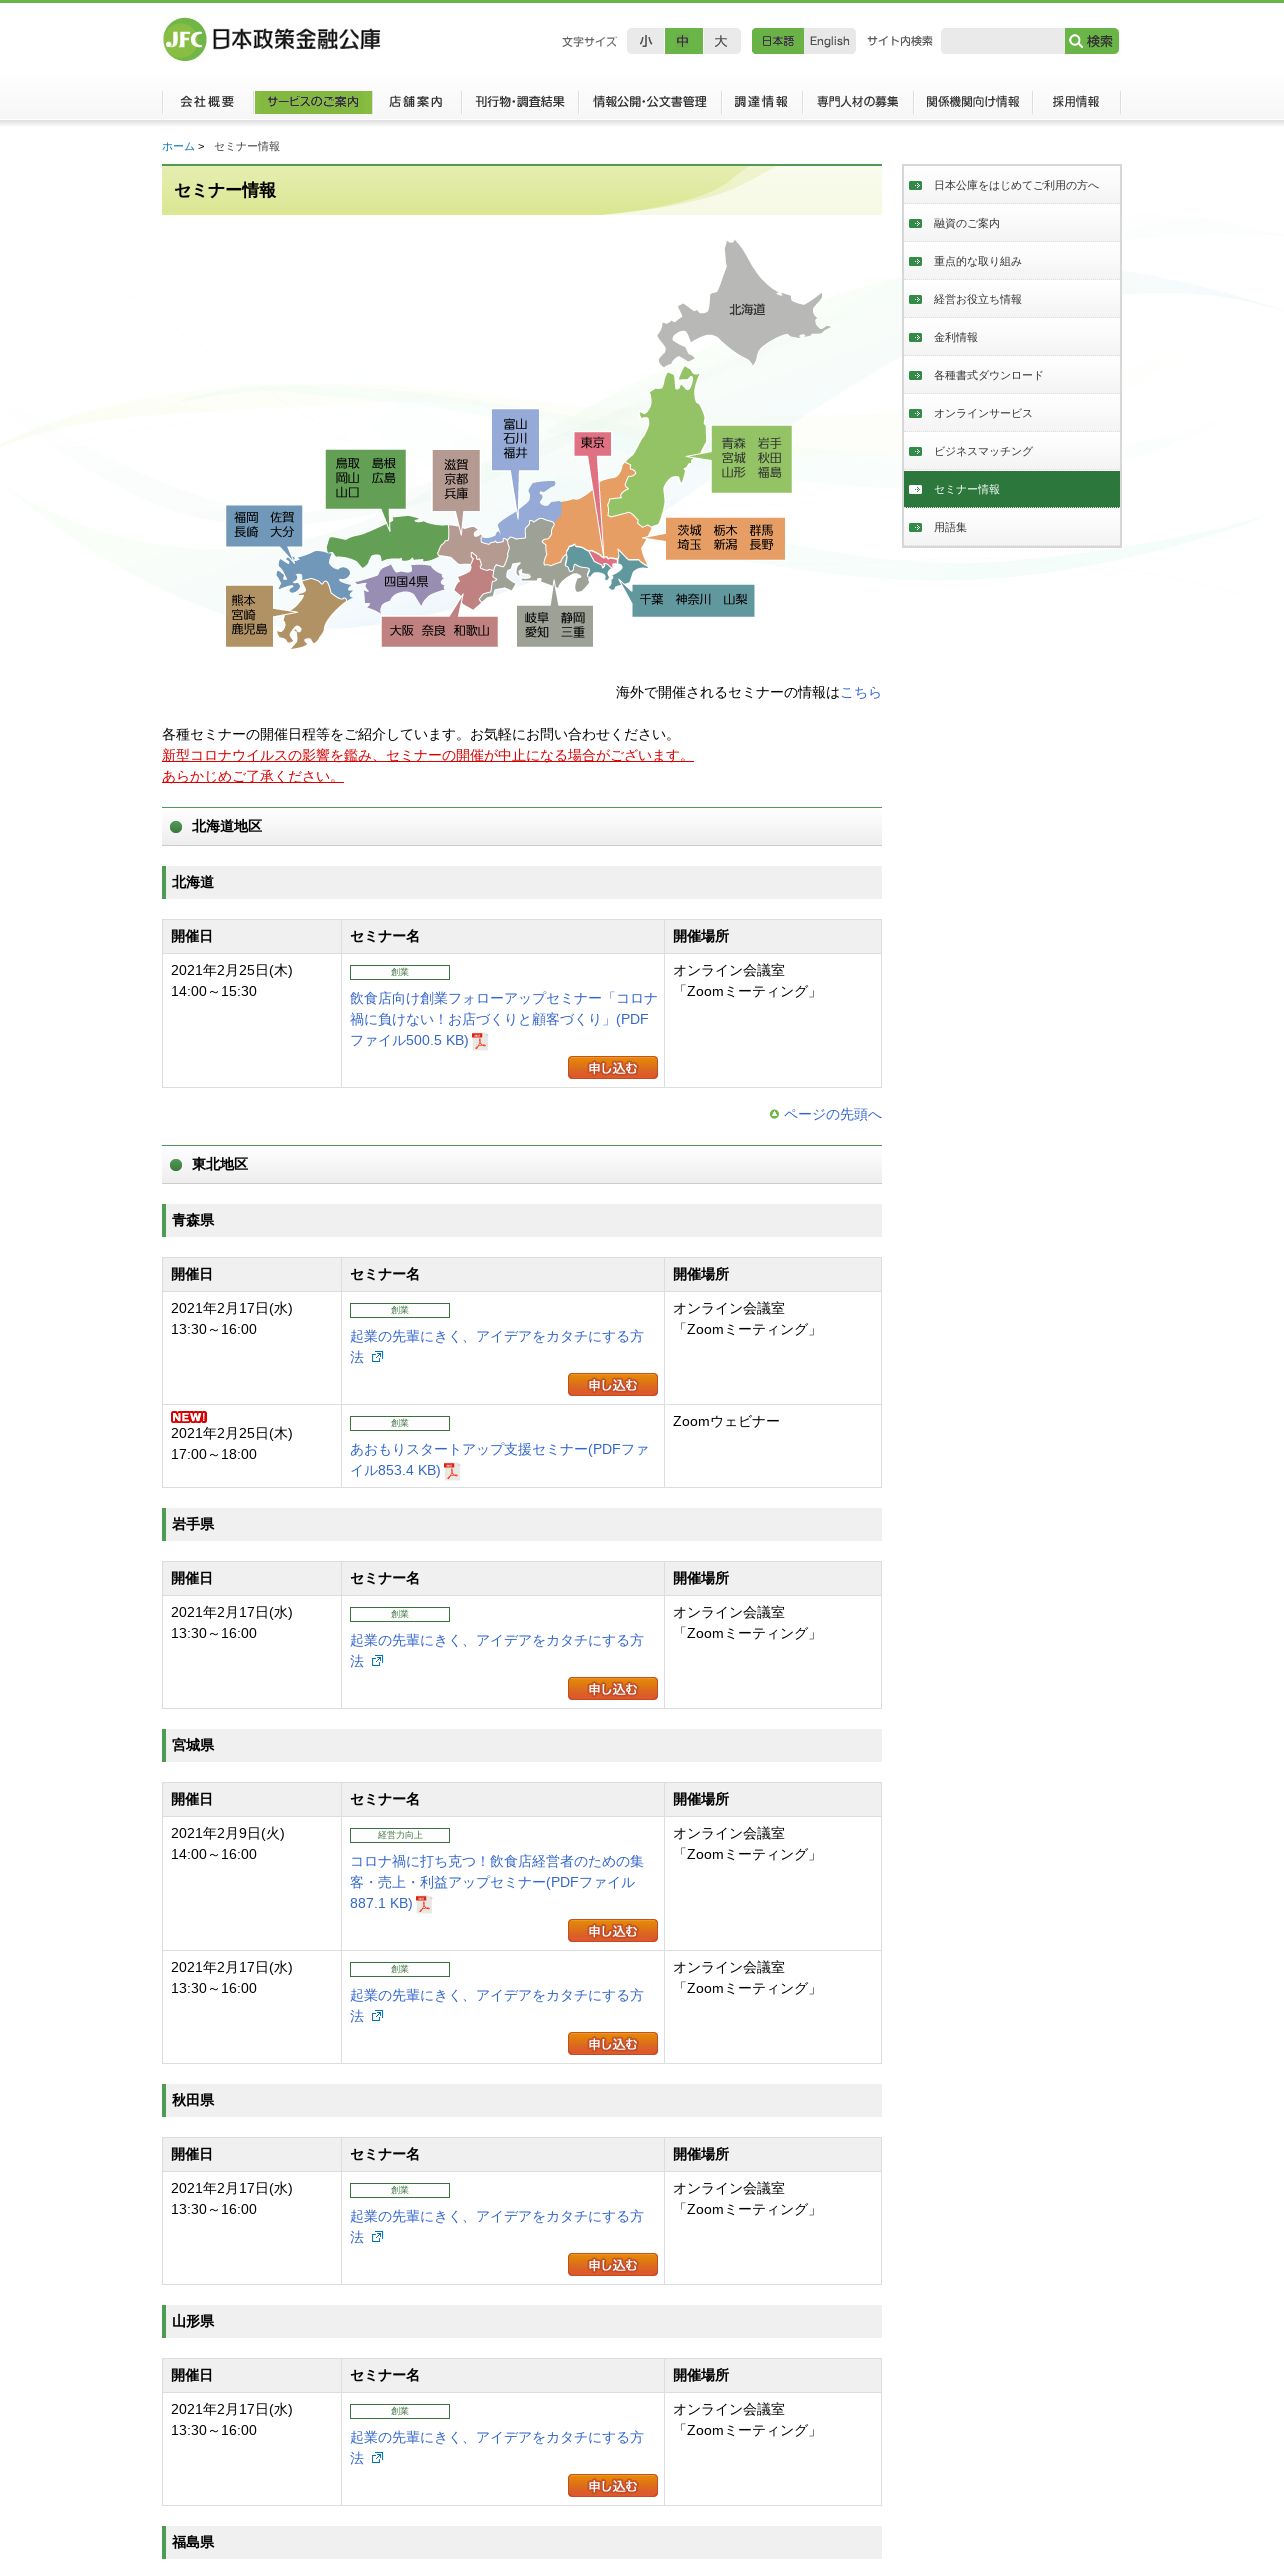
Task: Open the 採用情報 menu
Action: tap(1076, 102)
